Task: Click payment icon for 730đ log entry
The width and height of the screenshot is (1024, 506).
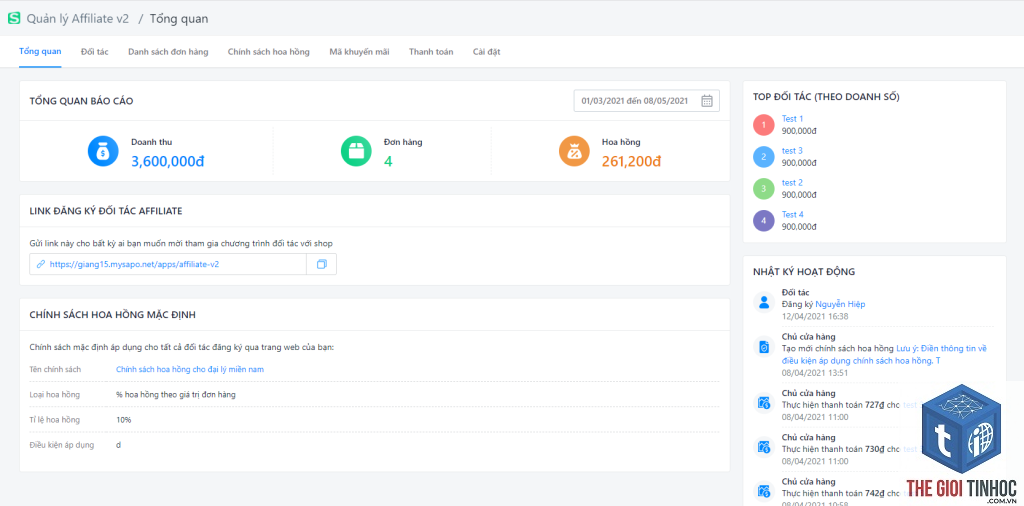Action: [x=763, y=448]
